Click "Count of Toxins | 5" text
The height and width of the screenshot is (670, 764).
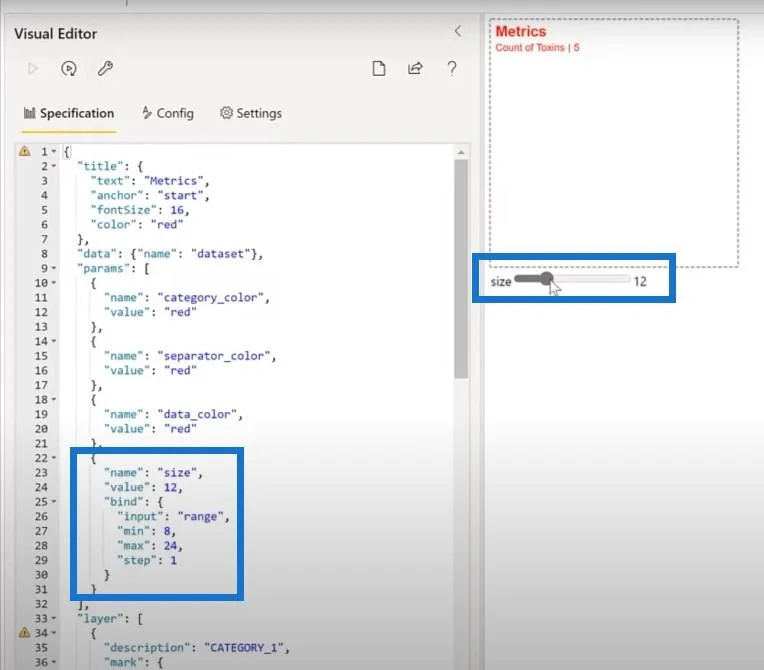[x=537, y=47]
